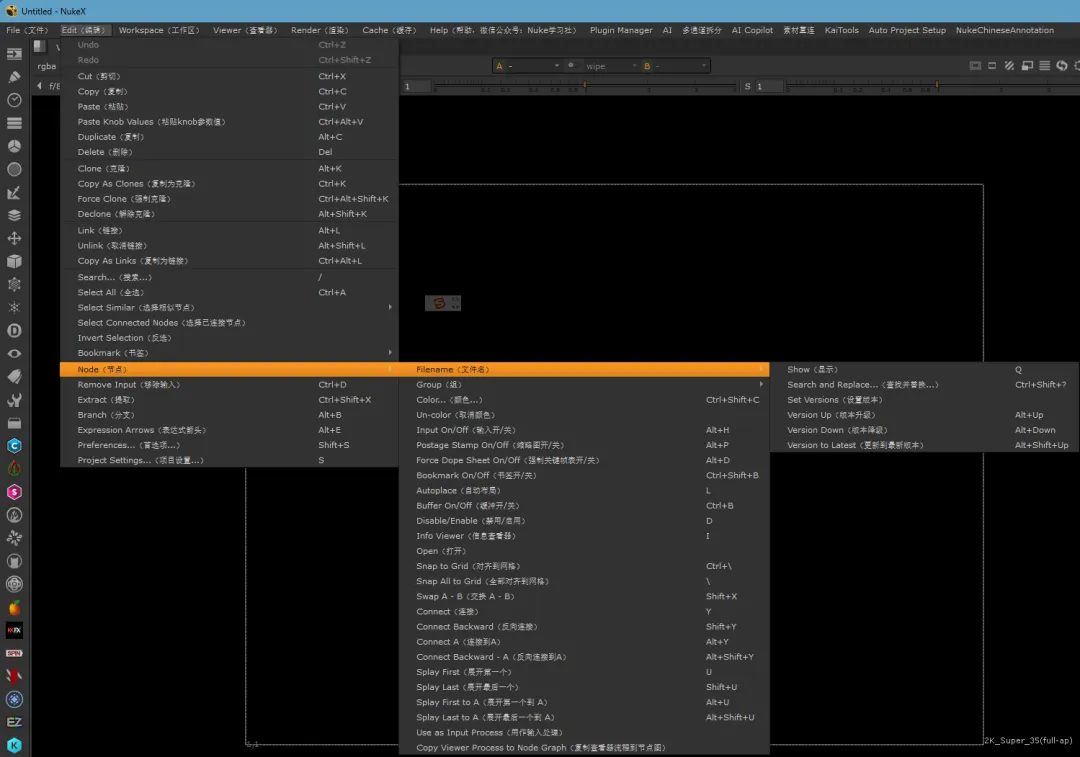1080x757 pixels.
Task: Open the Keyer nodes icon
Action: (x=14, y=192)
